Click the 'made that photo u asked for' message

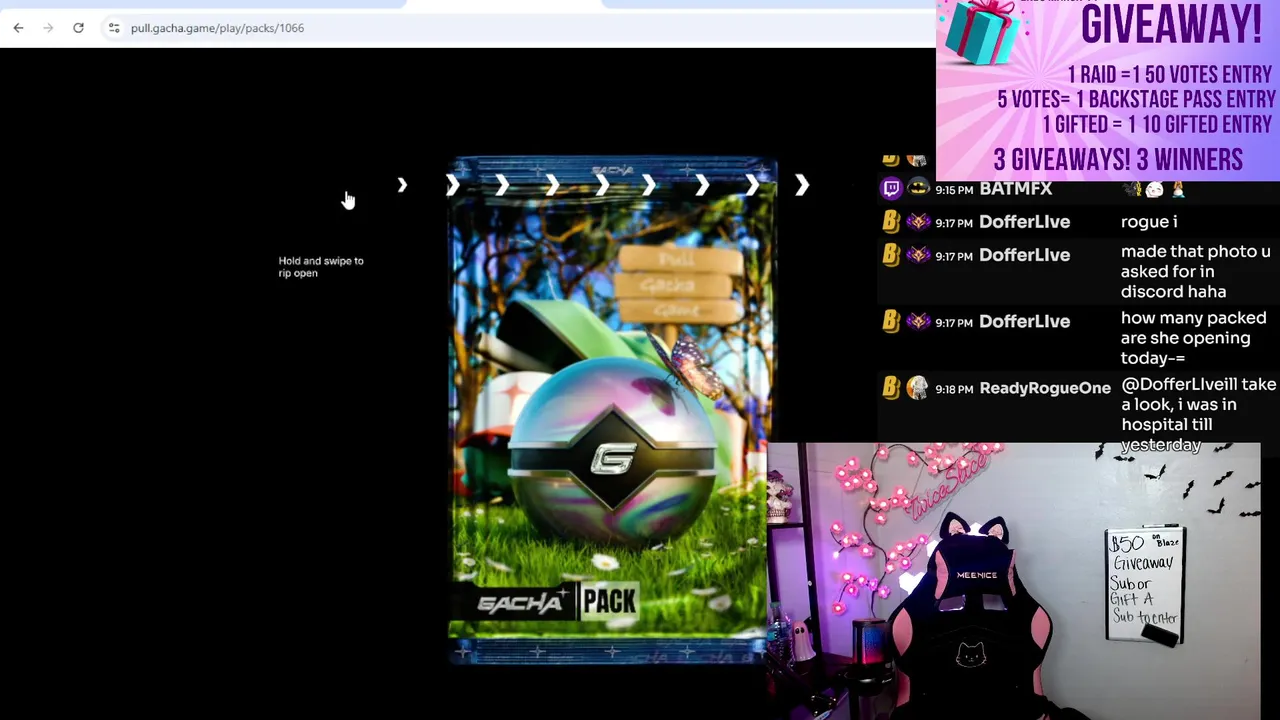click(x=1195, y=272)
